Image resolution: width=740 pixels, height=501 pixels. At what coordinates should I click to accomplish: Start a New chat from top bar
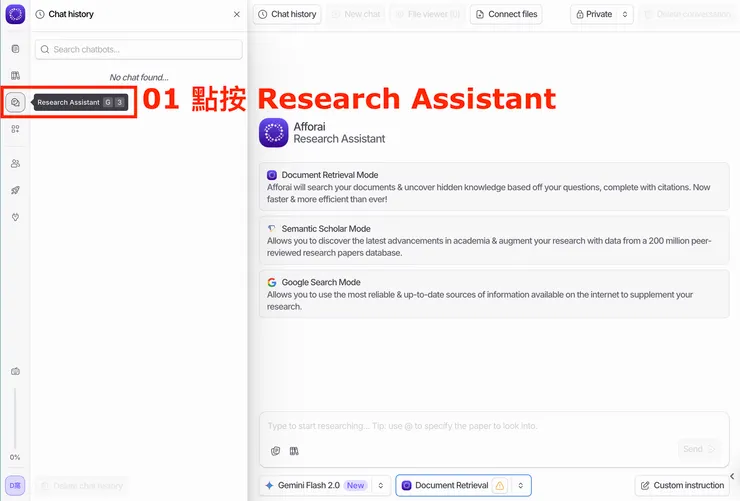[356, 14]
